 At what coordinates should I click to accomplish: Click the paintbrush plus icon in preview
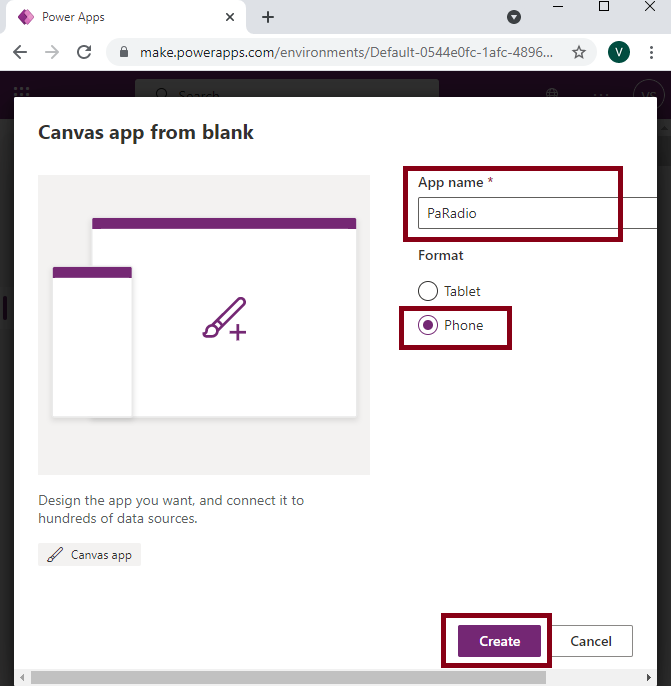[224, 320]
